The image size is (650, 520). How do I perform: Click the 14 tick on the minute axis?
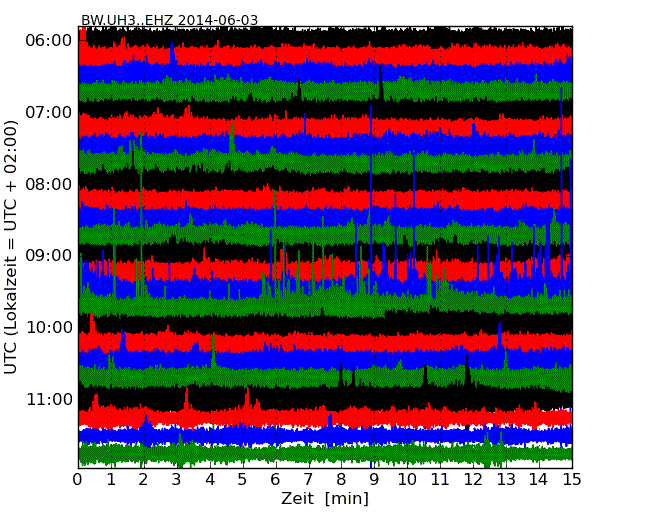click(x=538, y=479)
